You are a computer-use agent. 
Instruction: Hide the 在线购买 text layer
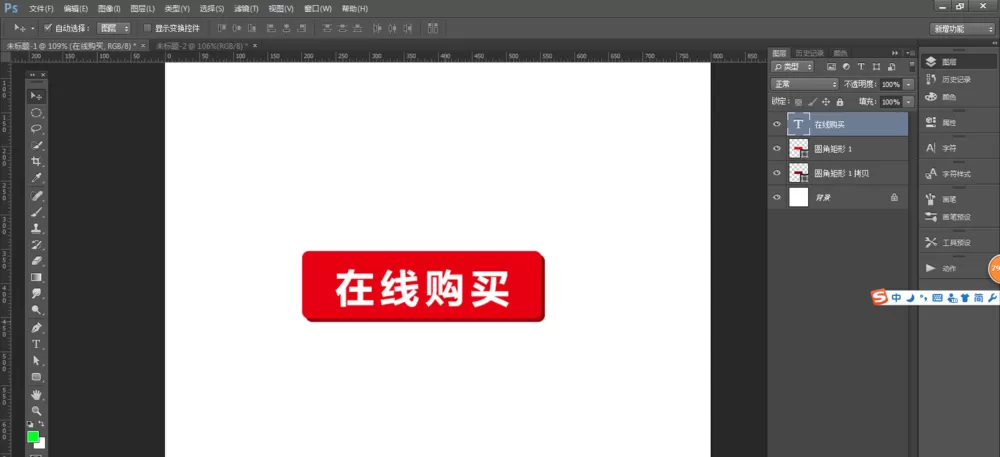tap(777, 124)
